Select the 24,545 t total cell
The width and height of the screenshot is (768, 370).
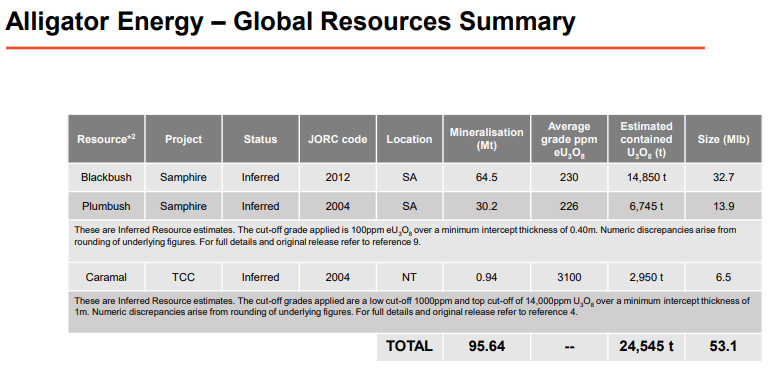[x=647, y=347]
